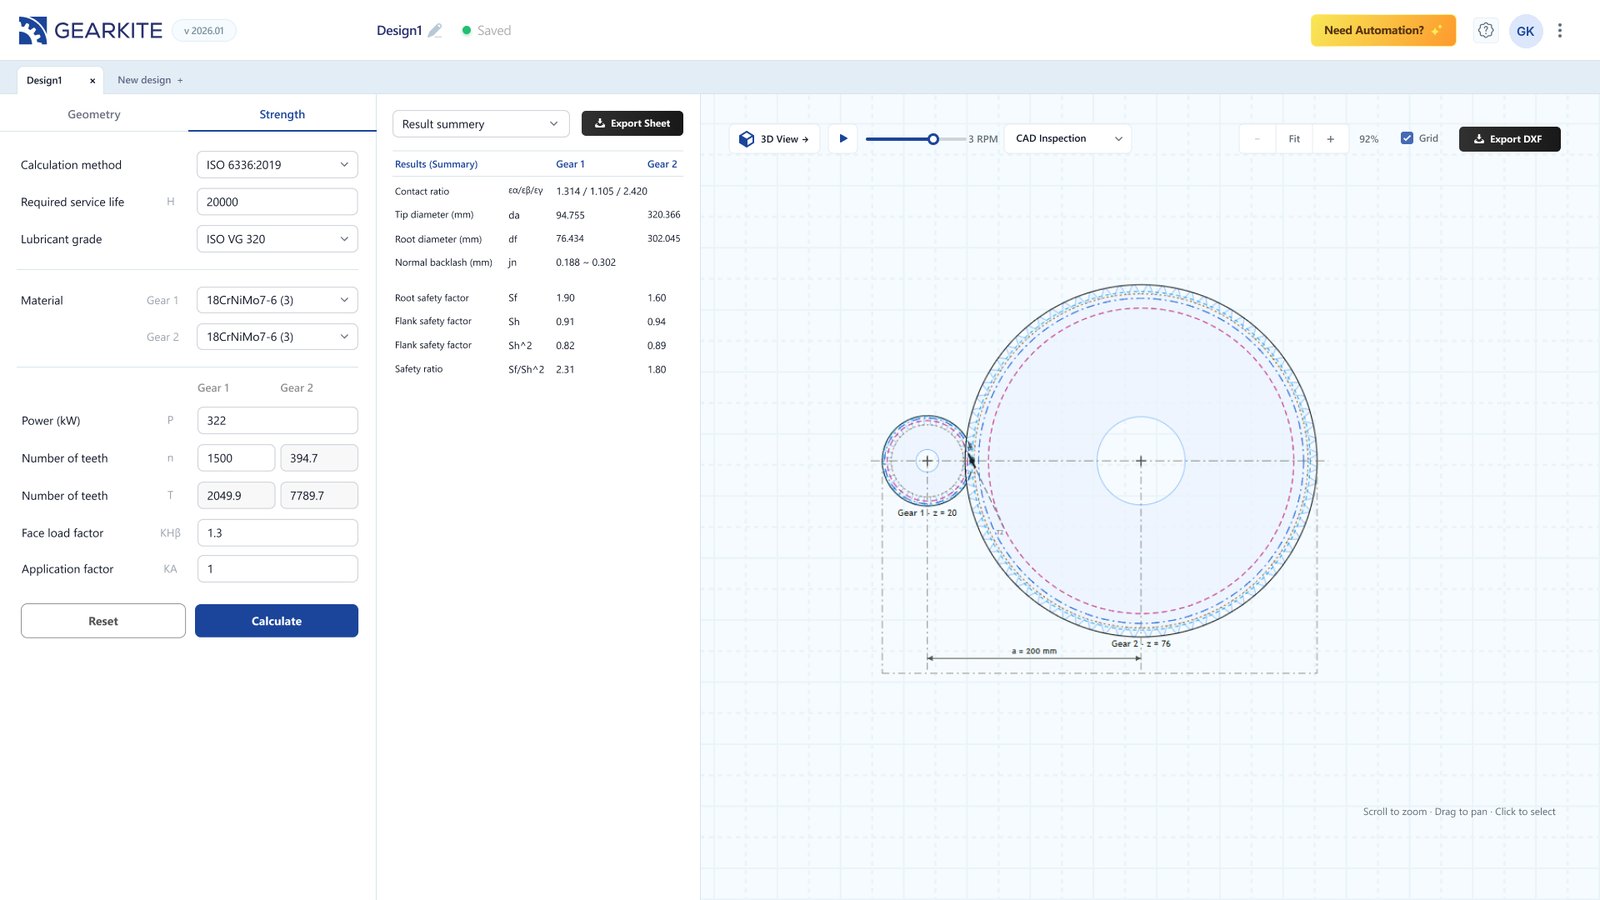Open the Lubricant grade dropdown
This screenshot has width=1600, height=900.
pos(277,239)
